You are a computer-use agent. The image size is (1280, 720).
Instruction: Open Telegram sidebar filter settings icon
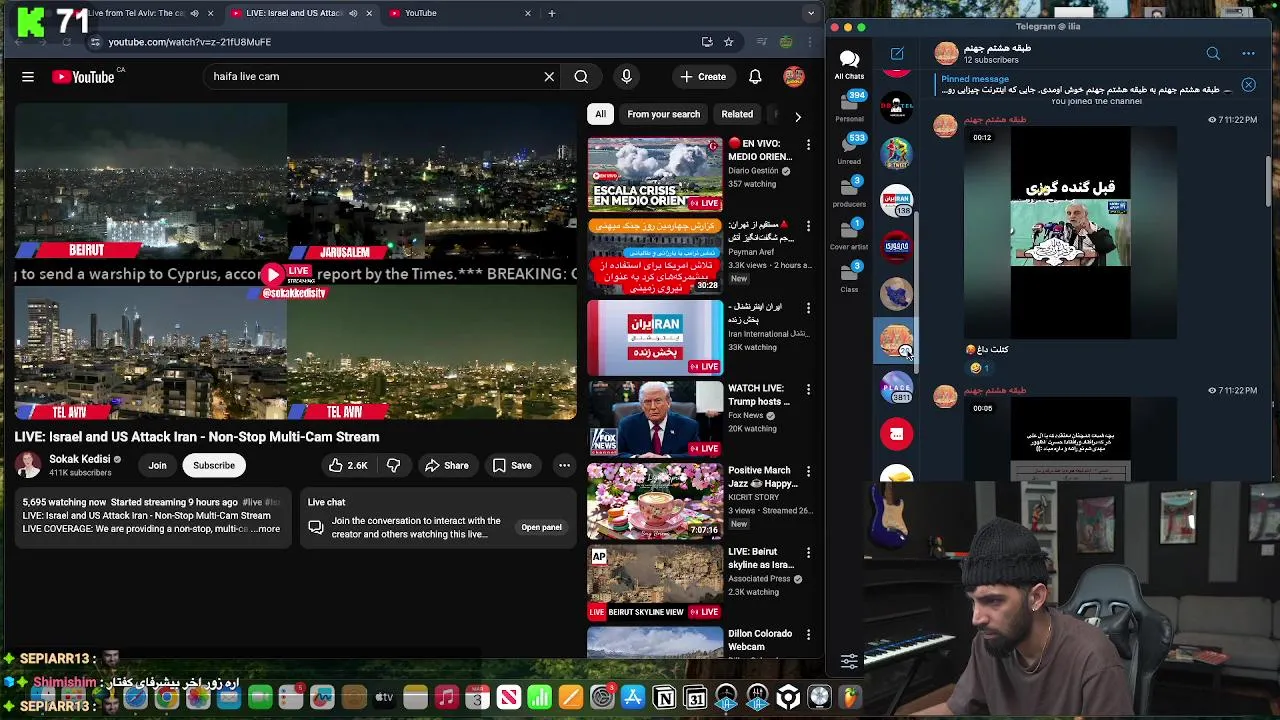coord(849,661)
